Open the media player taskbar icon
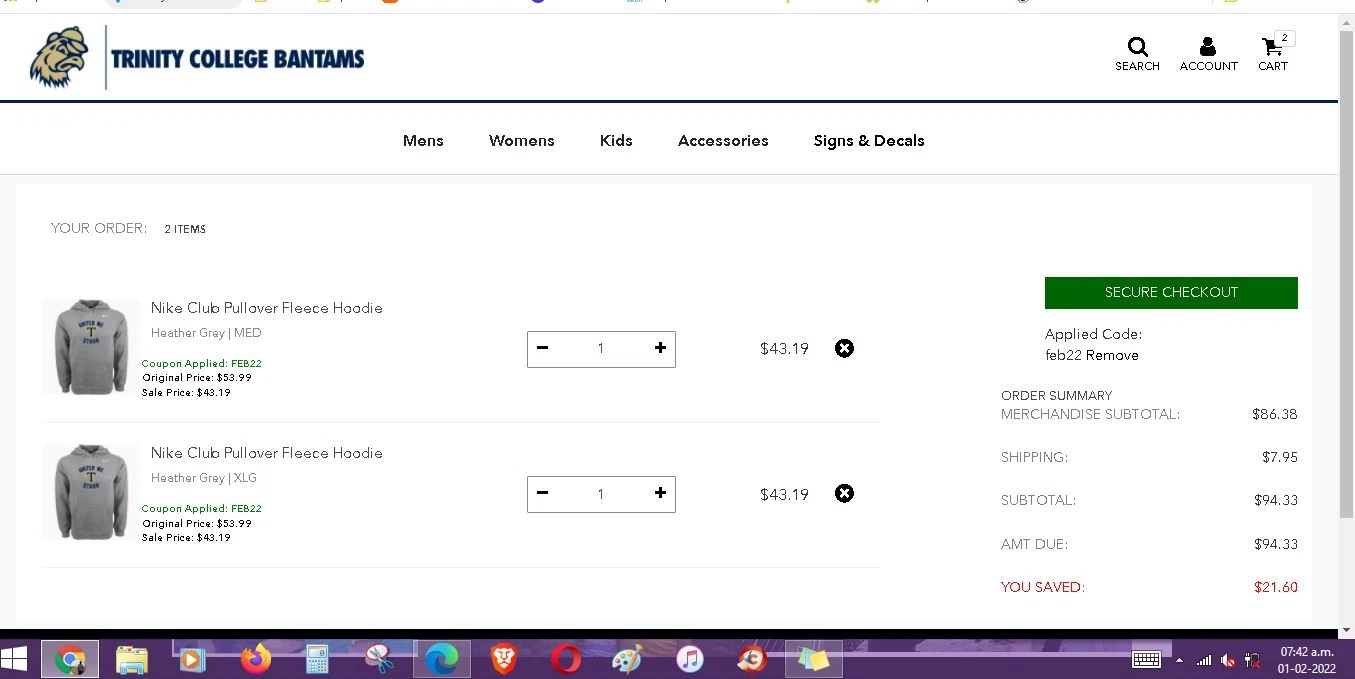Viewport: 1355px width, 679px height. 192,659
